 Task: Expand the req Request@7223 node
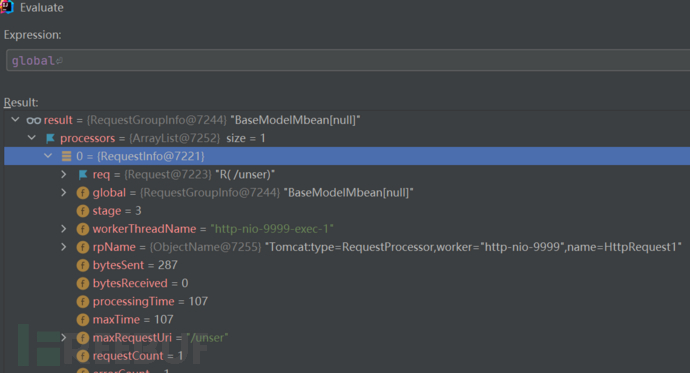click(x=64, y=174)
